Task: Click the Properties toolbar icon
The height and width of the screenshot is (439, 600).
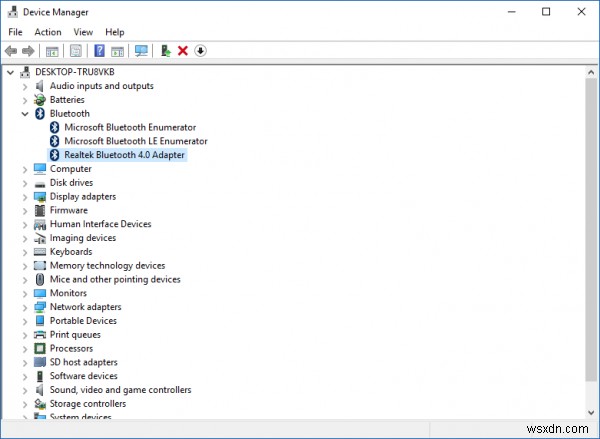Action: click(x=75, y=51)
